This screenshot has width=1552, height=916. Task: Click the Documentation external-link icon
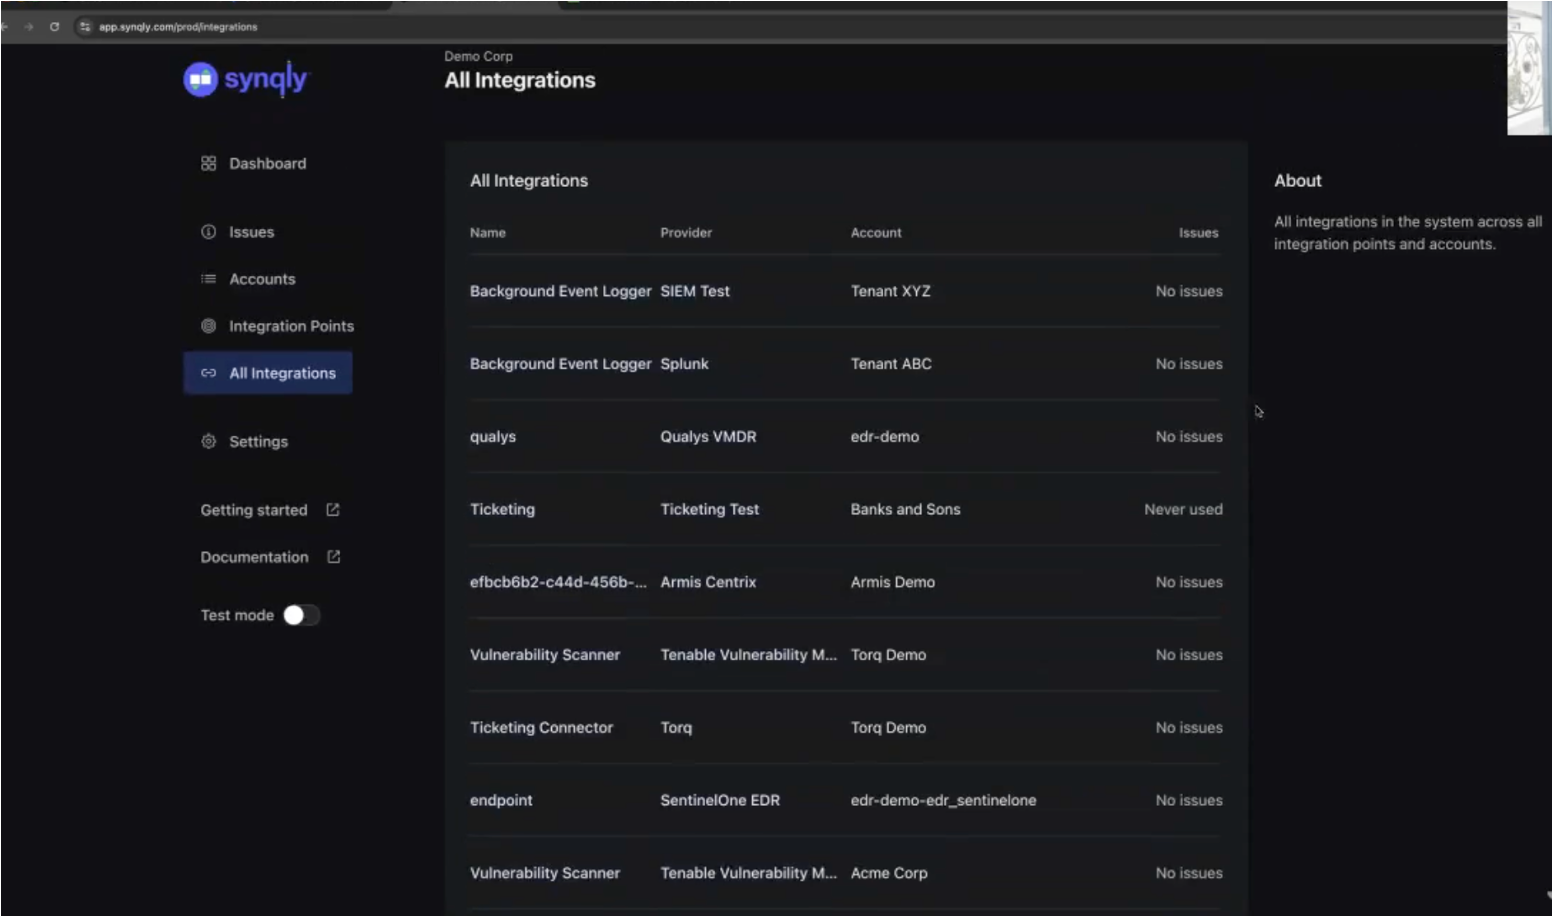coord(334,557)
